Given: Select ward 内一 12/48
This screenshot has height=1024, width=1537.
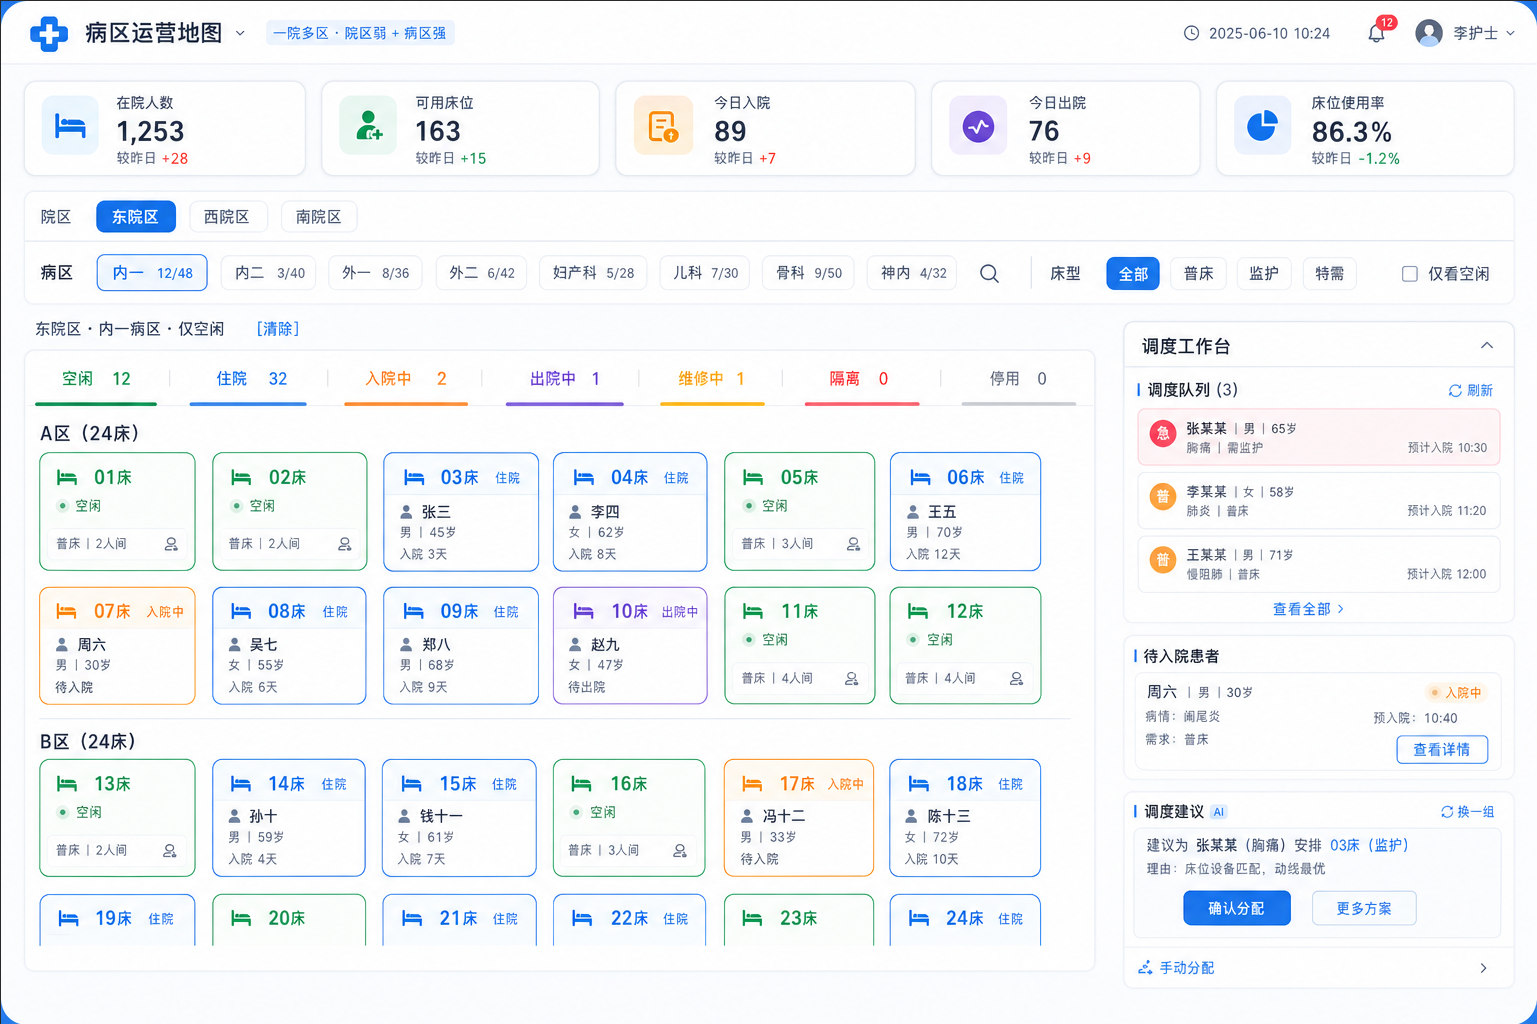Looking at the screenshot, I should point(152,273).
